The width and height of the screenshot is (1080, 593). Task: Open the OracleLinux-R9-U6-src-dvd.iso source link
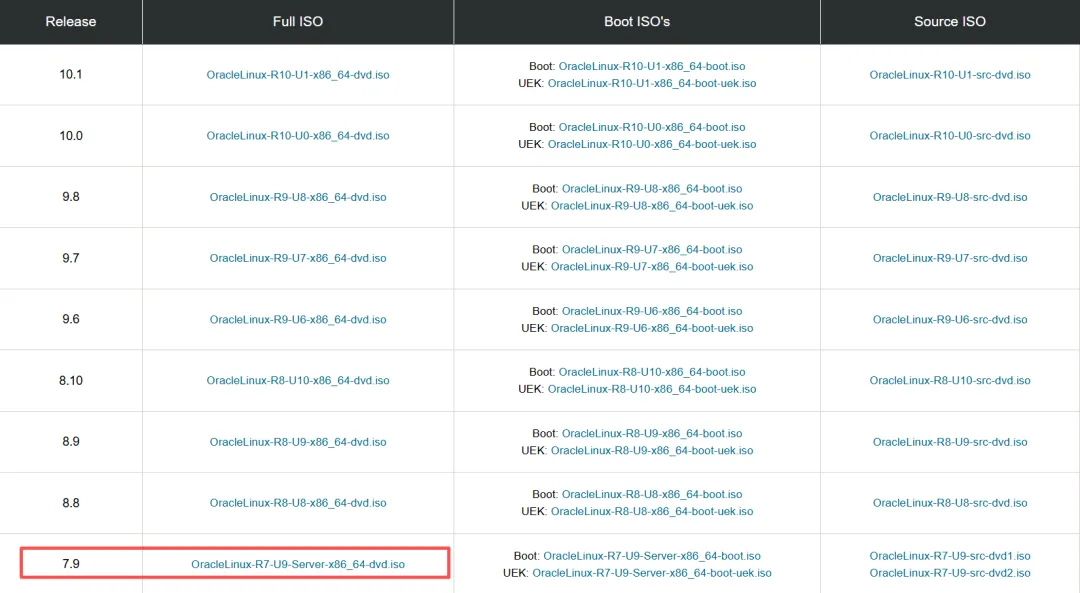click(950, 320)
